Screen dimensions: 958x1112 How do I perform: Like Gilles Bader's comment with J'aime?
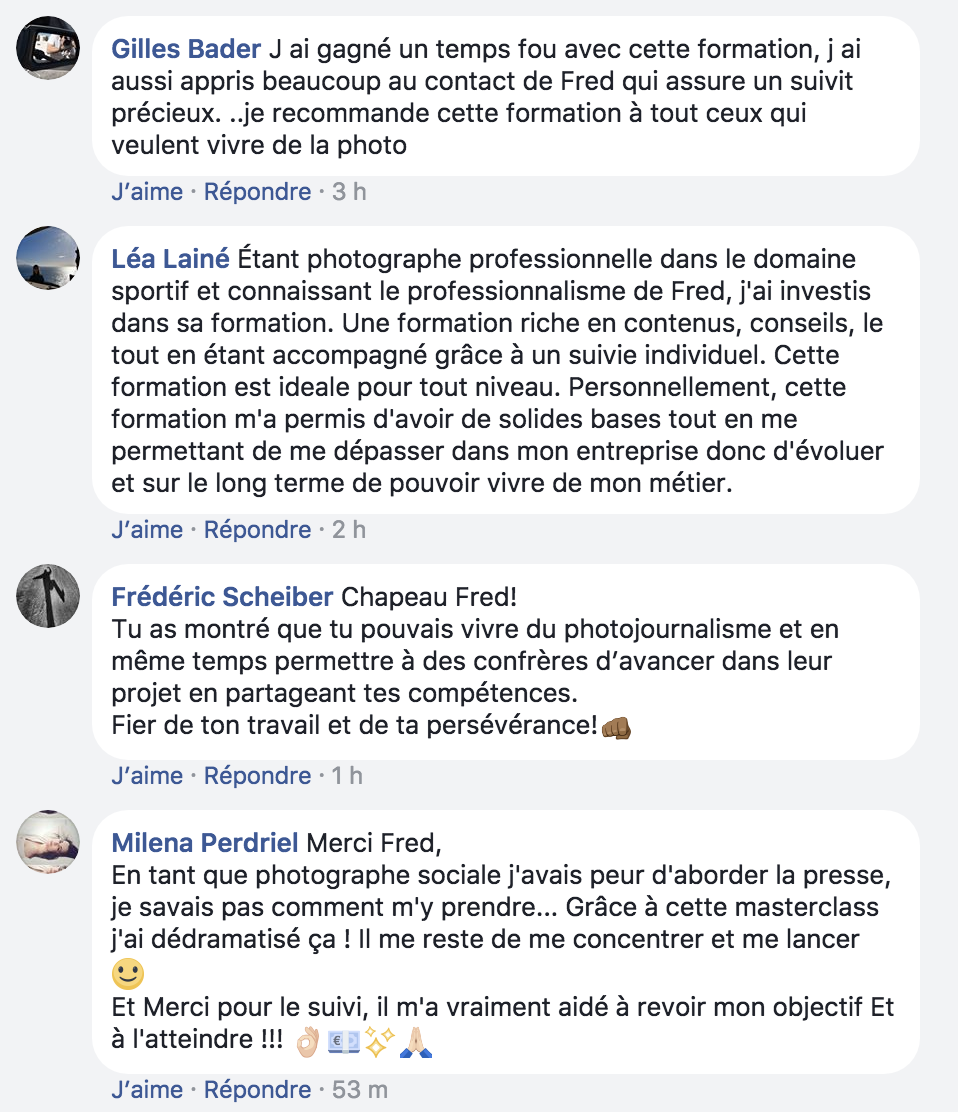click(147, 191)
